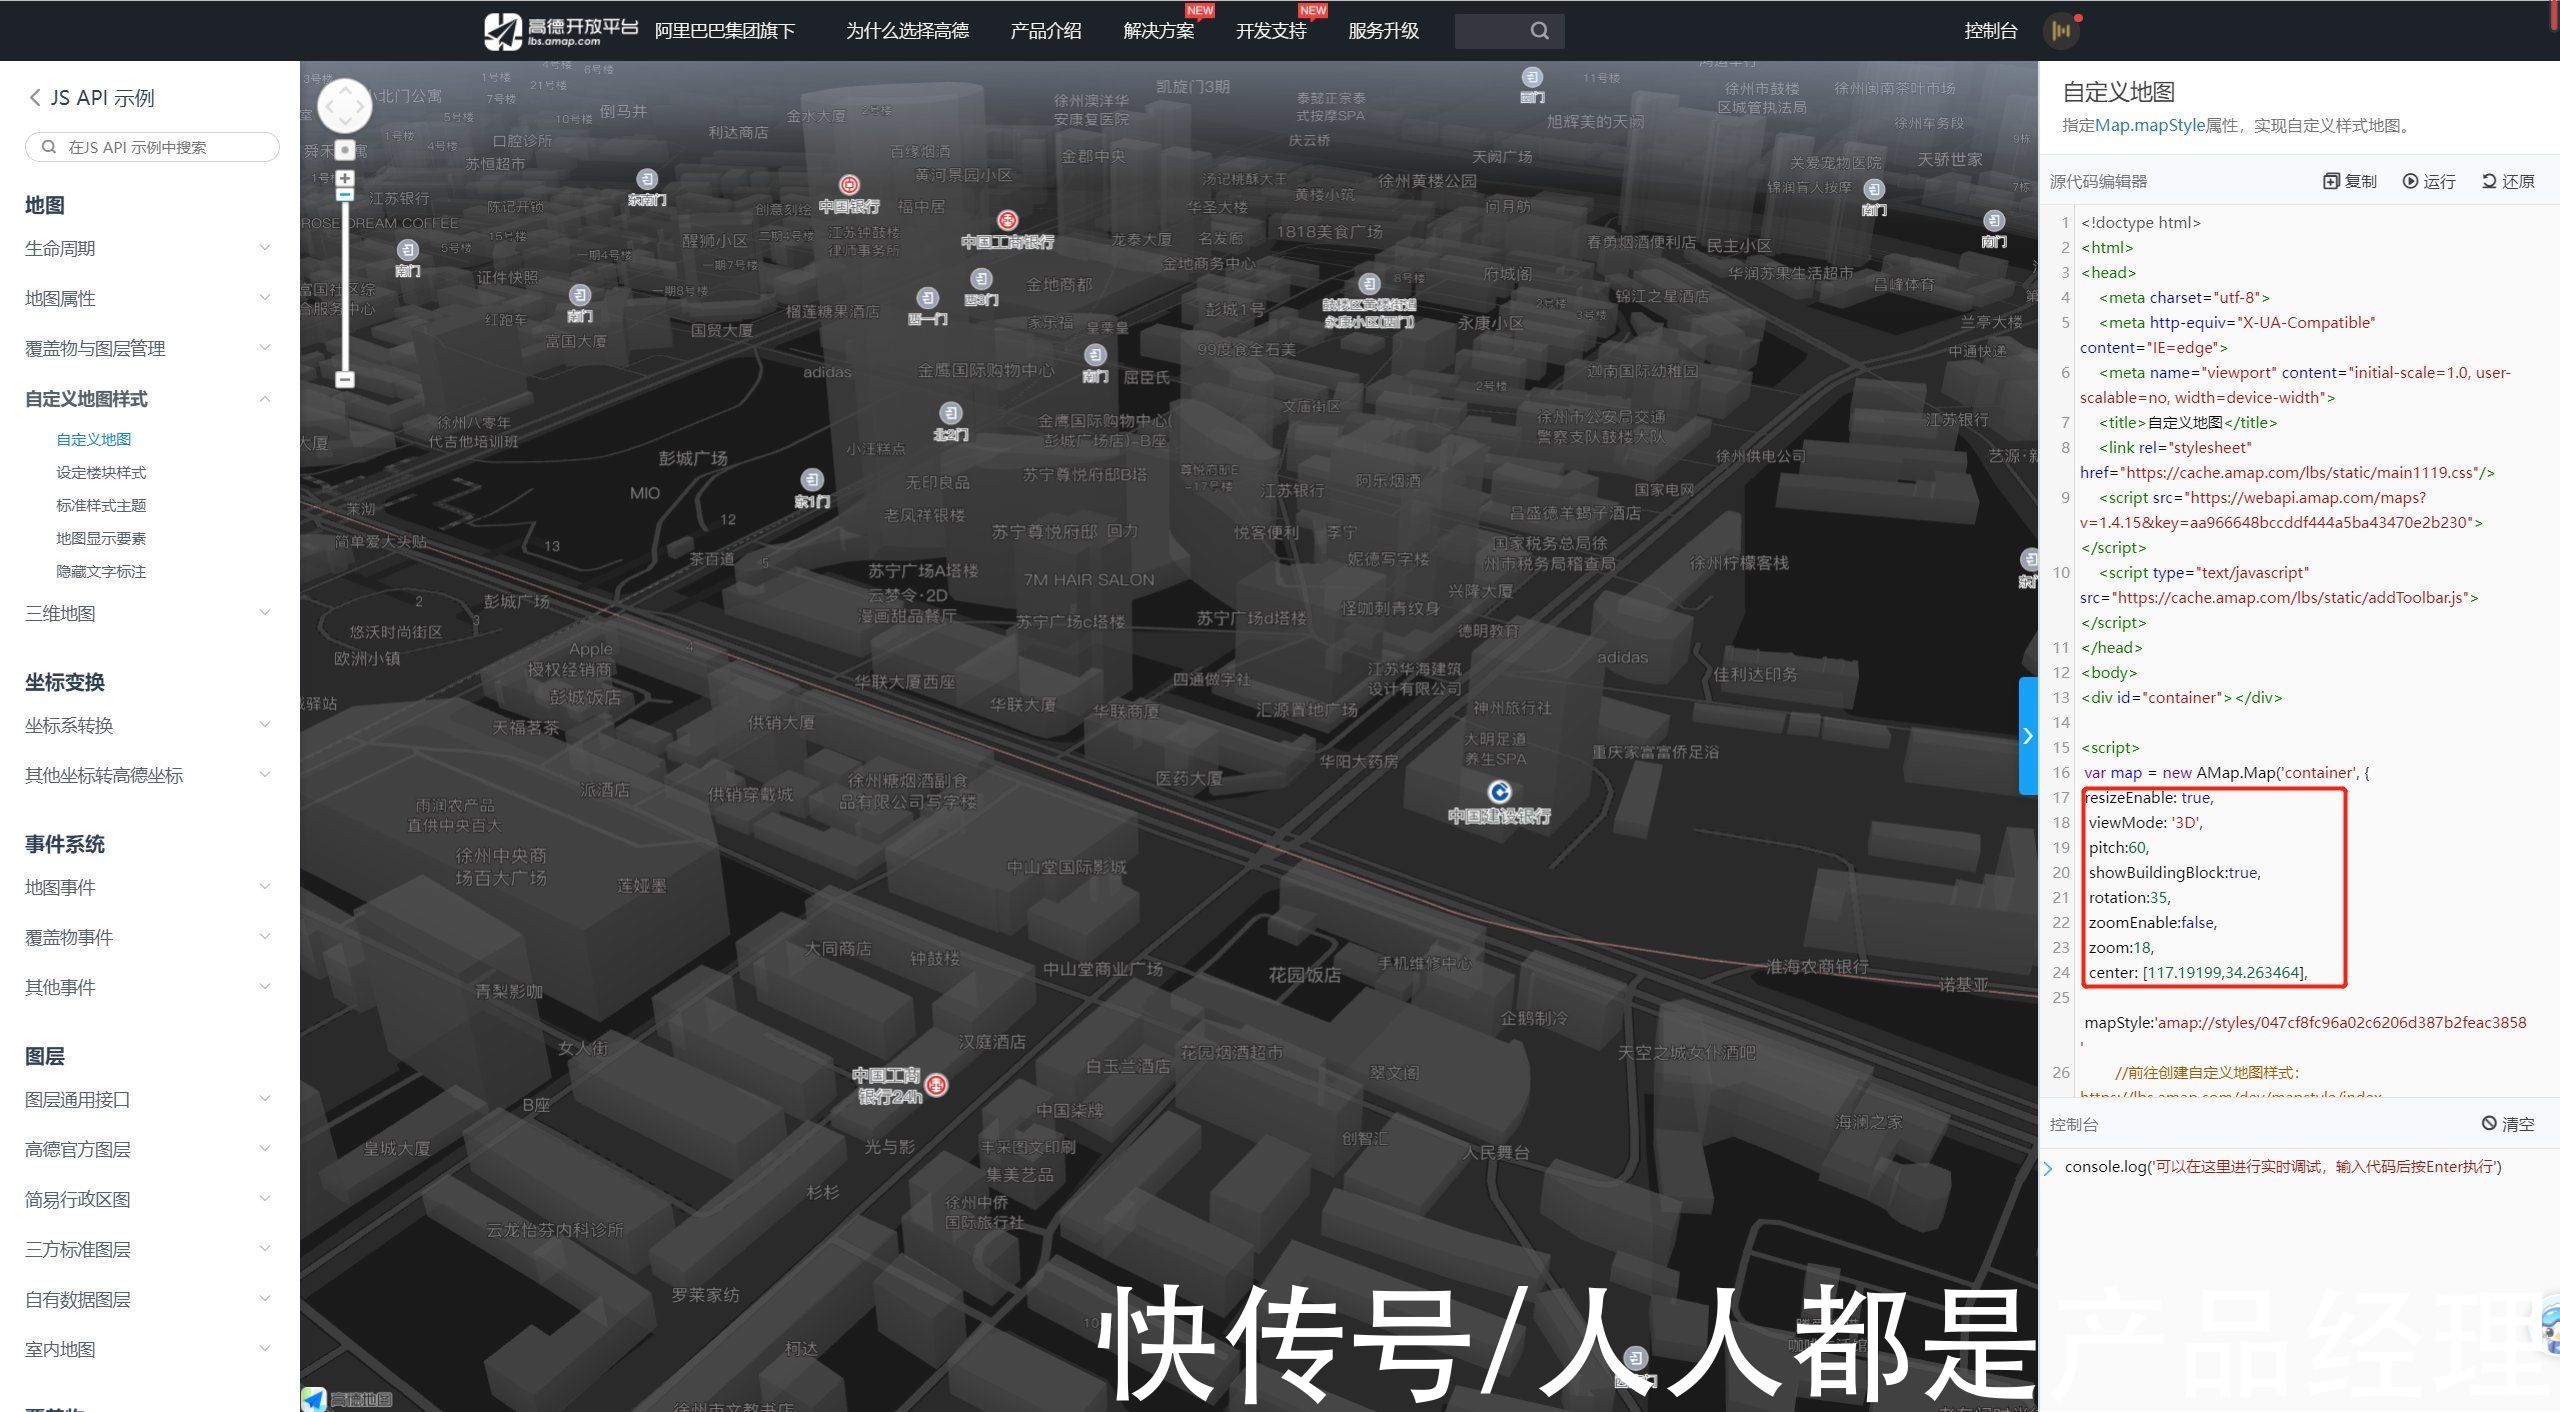This screenshot has width=2560, height=1412.
Task: Click the 中国工商银行 red marker
Action: coord(1007,220)
